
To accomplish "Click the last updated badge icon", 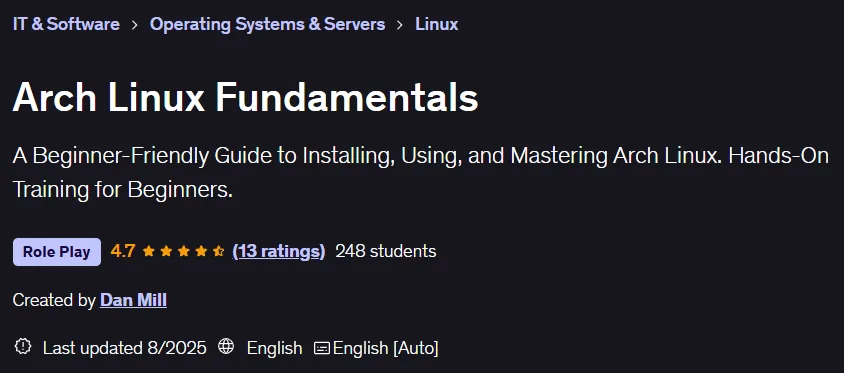I will click(23, 347).
